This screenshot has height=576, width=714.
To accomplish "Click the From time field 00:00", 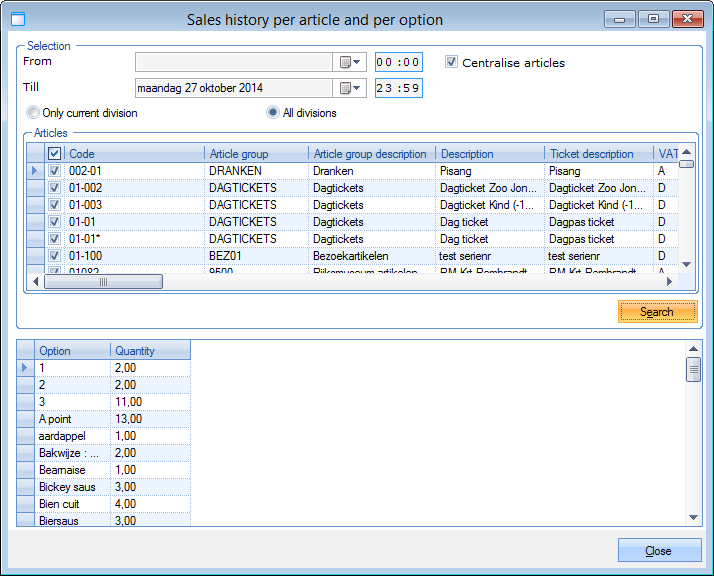I will [398, 63].
